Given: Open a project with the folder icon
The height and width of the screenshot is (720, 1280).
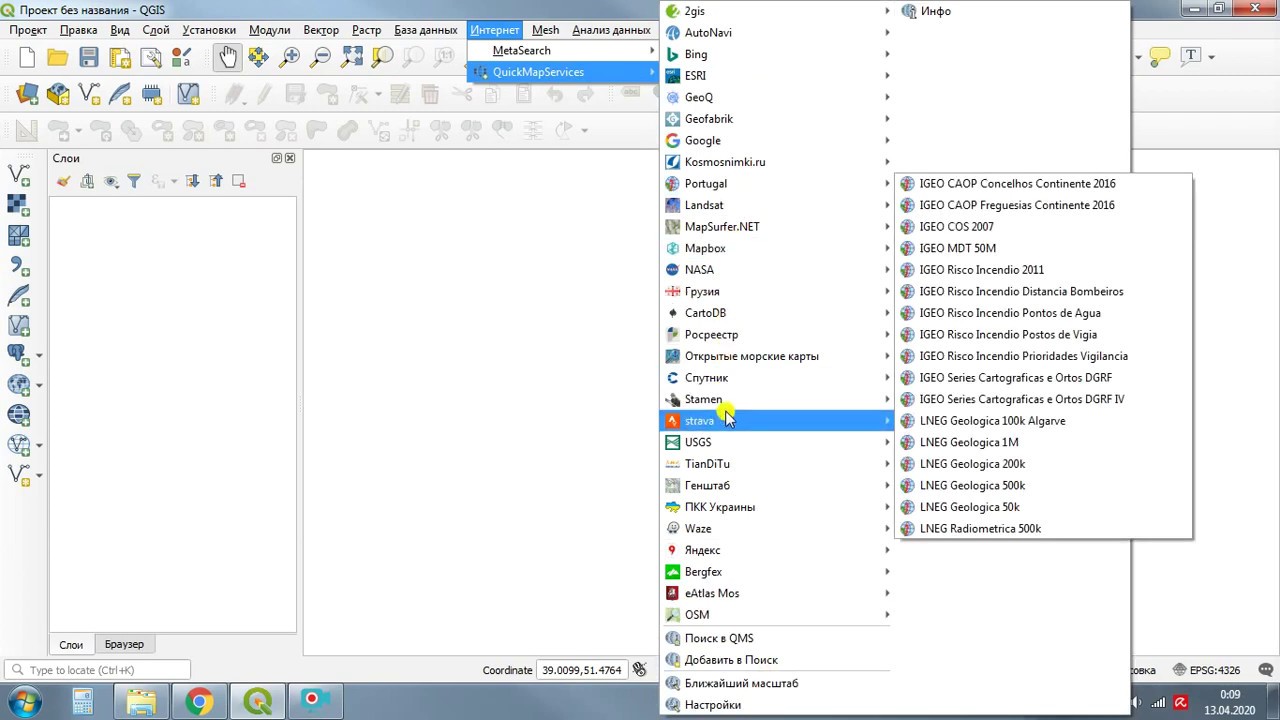Looking at the screenshot, I should click(58, 57).
